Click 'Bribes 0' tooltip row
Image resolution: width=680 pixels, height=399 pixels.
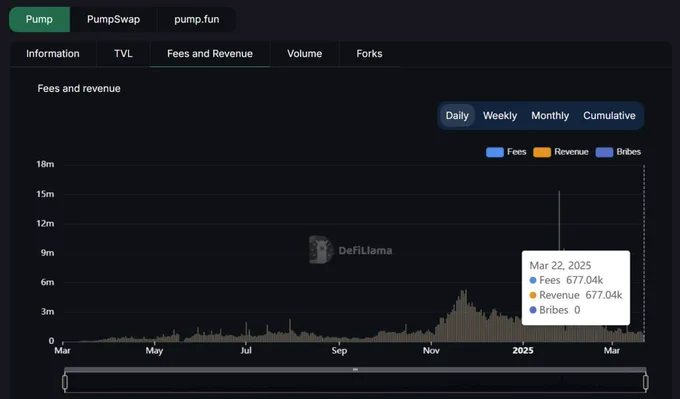555,310
